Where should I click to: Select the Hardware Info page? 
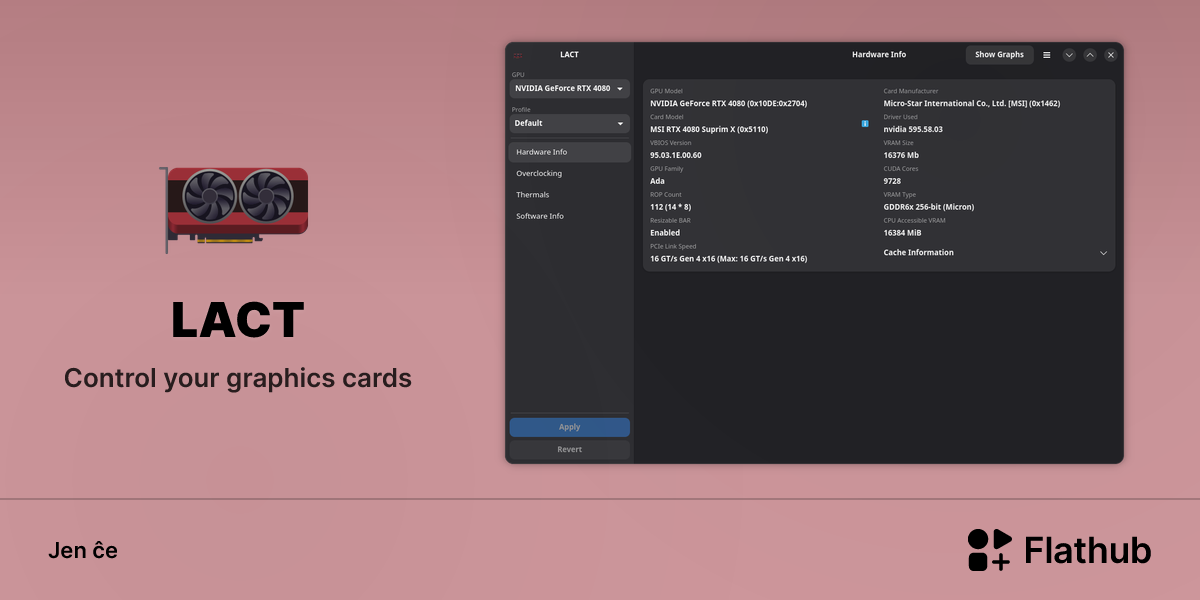(569, 152)
